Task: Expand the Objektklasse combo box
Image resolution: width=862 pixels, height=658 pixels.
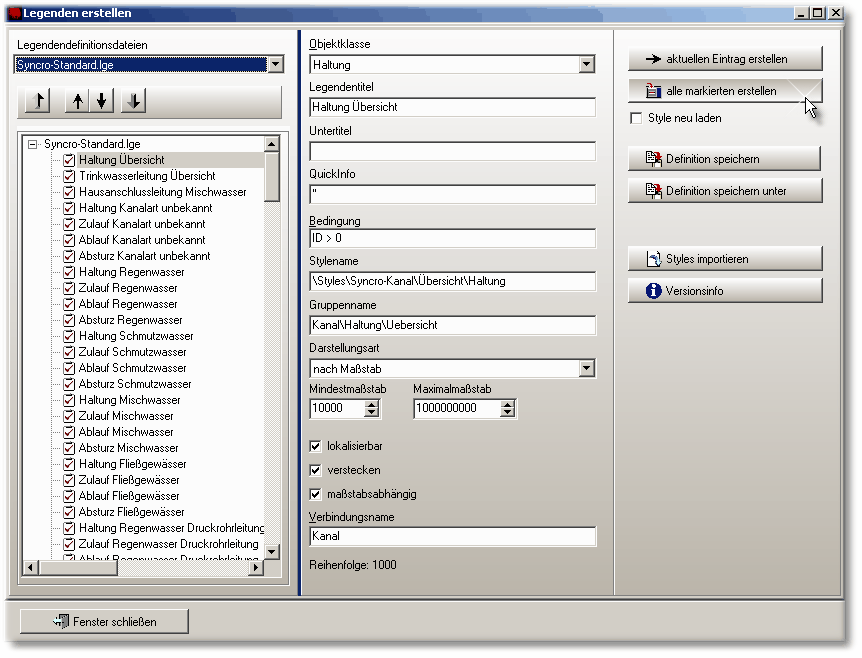Action: (587, 65)
